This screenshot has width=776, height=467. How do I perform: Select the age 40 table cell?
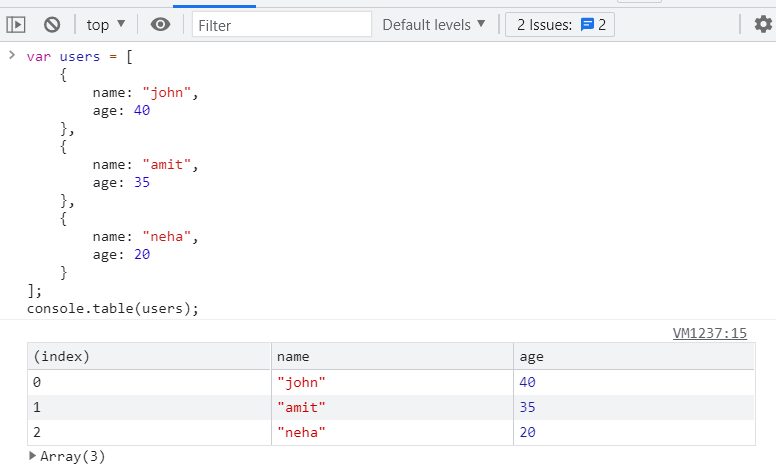tap(634, 382)
